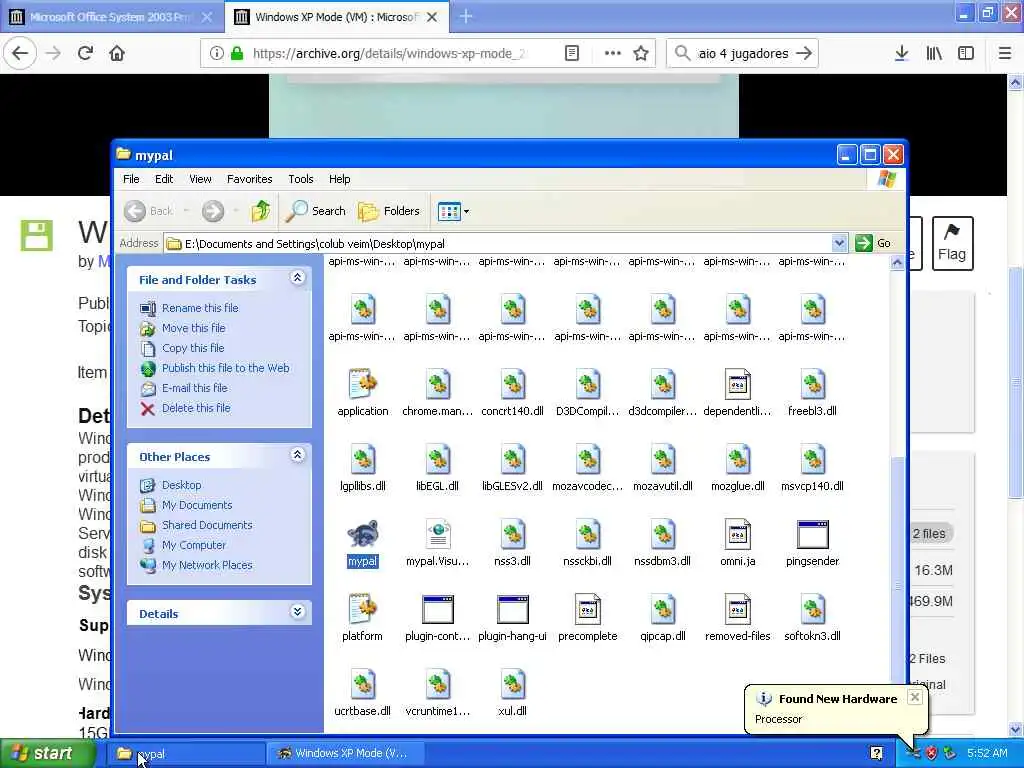This screenshot has width=1024, height=768.
Task: Click the Explorer Back button
Action: click(150, 211)
